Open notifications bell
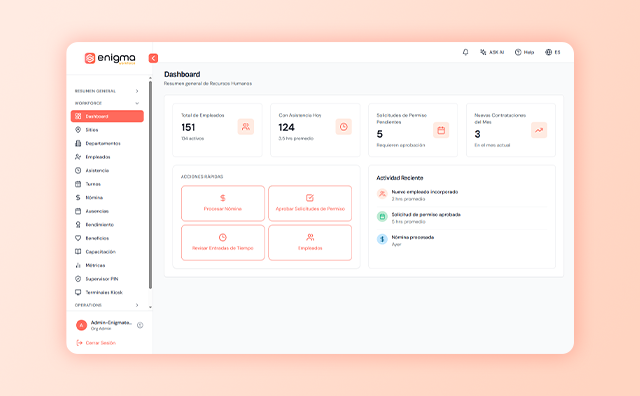Screen dimensions: 640x396 (465, 52)
